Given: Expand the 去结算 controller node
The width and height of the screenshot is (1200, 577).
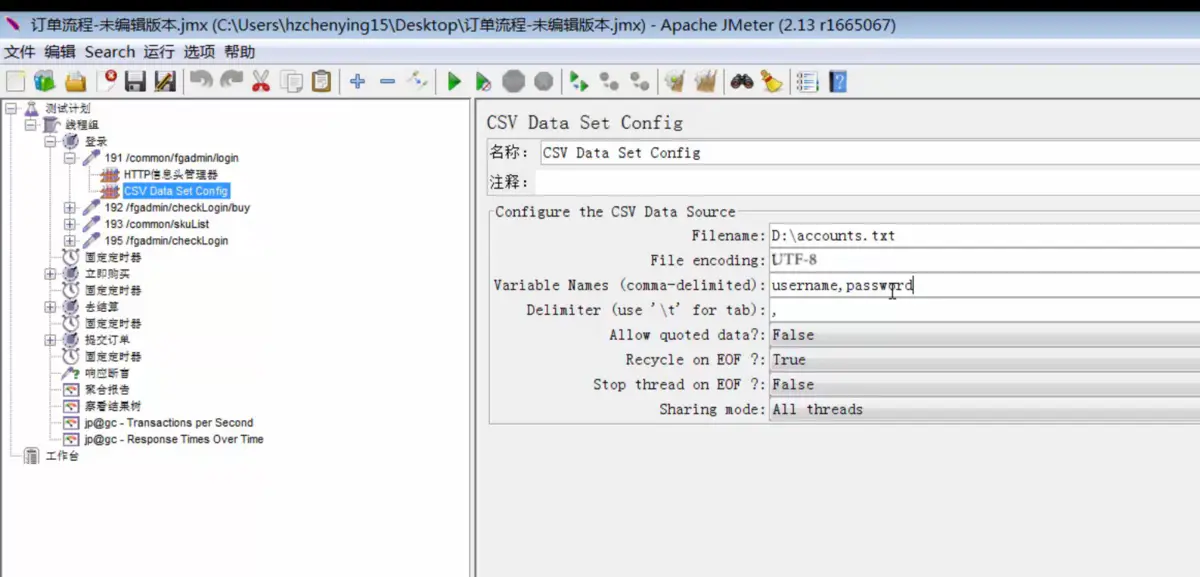Looking at the screenshot, I should [51, 307].
